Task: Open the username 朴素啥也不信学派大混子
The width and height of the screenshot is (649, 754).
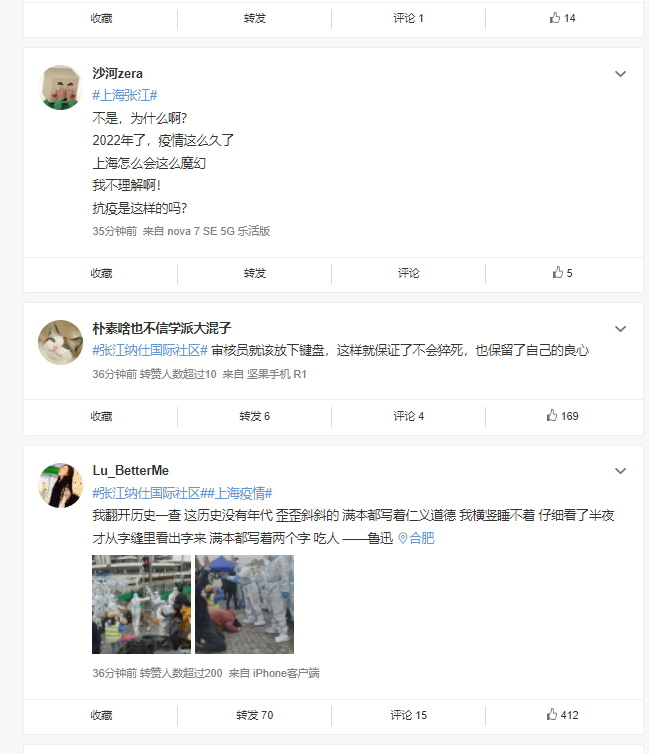Action: pyautogui.click(x=162, y=328)
